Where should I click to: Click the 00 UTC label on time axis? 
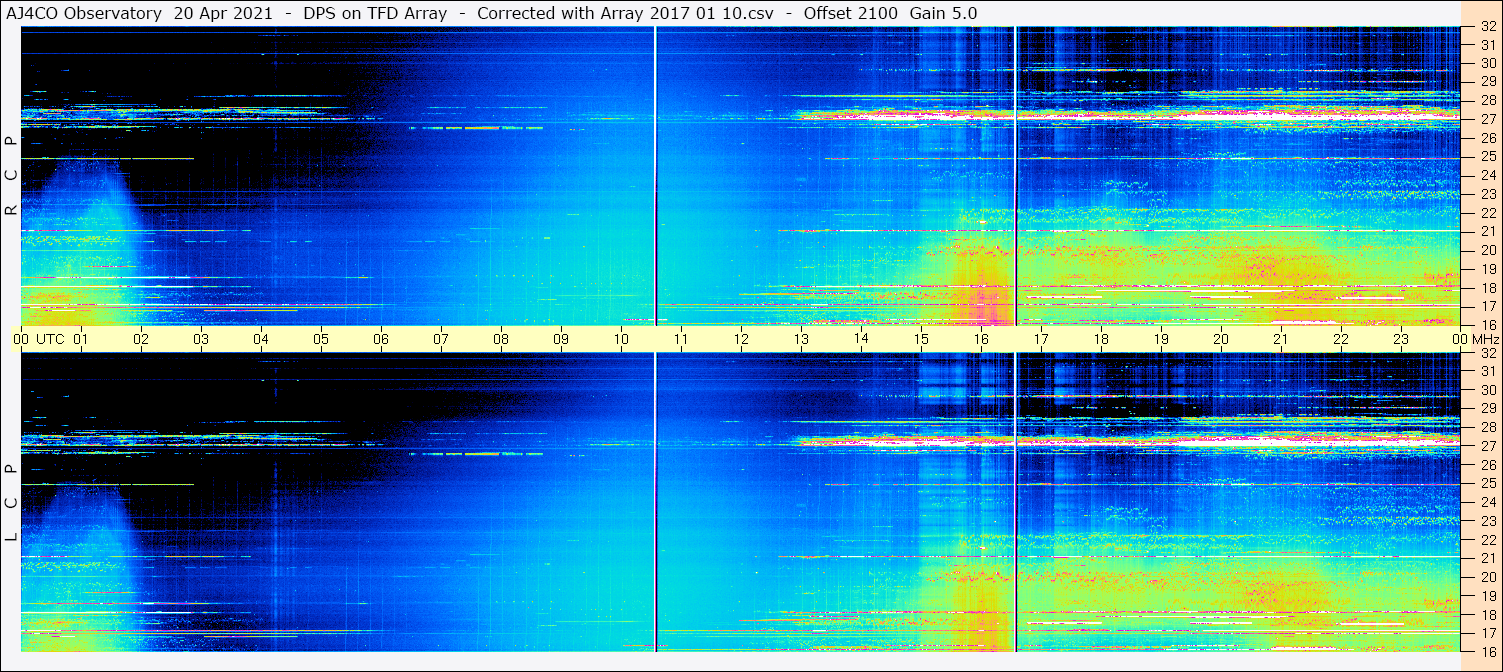[39, 339]
